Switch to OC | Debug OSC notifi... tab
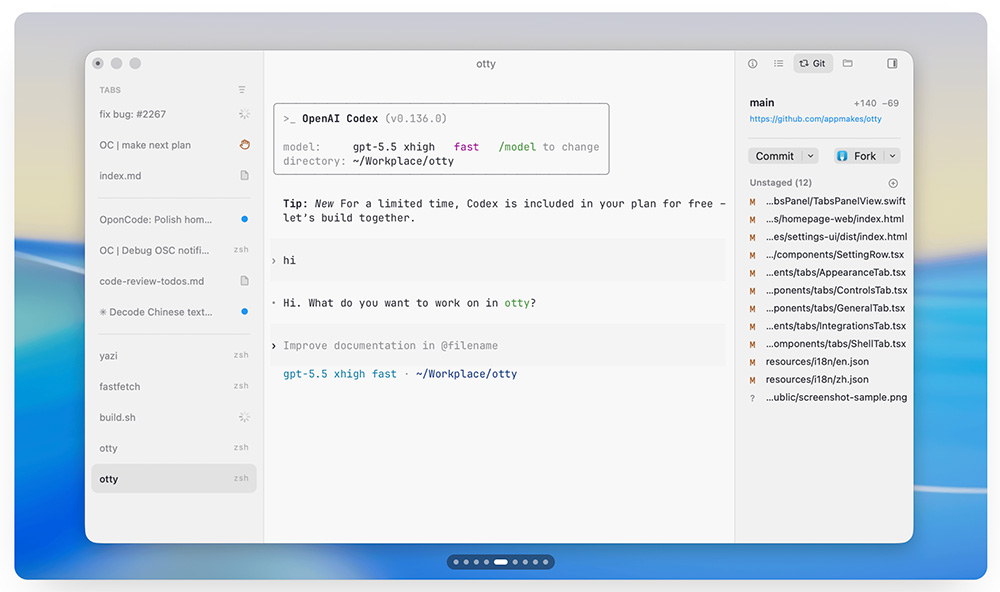The width and height of the screenshot is (1000, 592). pos(173,250)
